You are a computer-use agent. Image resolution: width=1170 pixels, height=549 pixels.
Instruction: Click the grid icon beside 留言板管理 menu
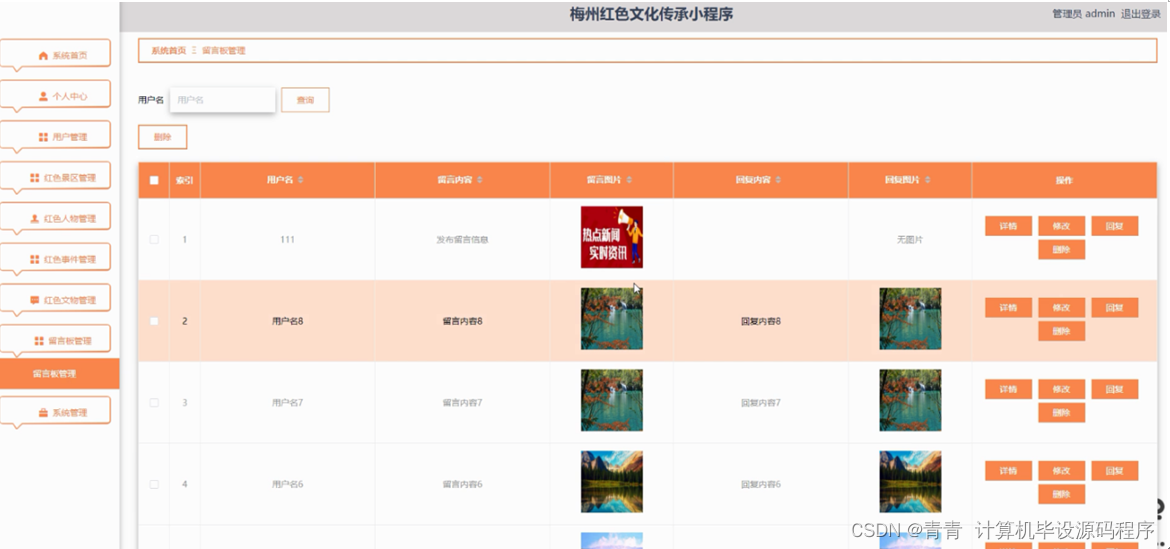(39, 341)
